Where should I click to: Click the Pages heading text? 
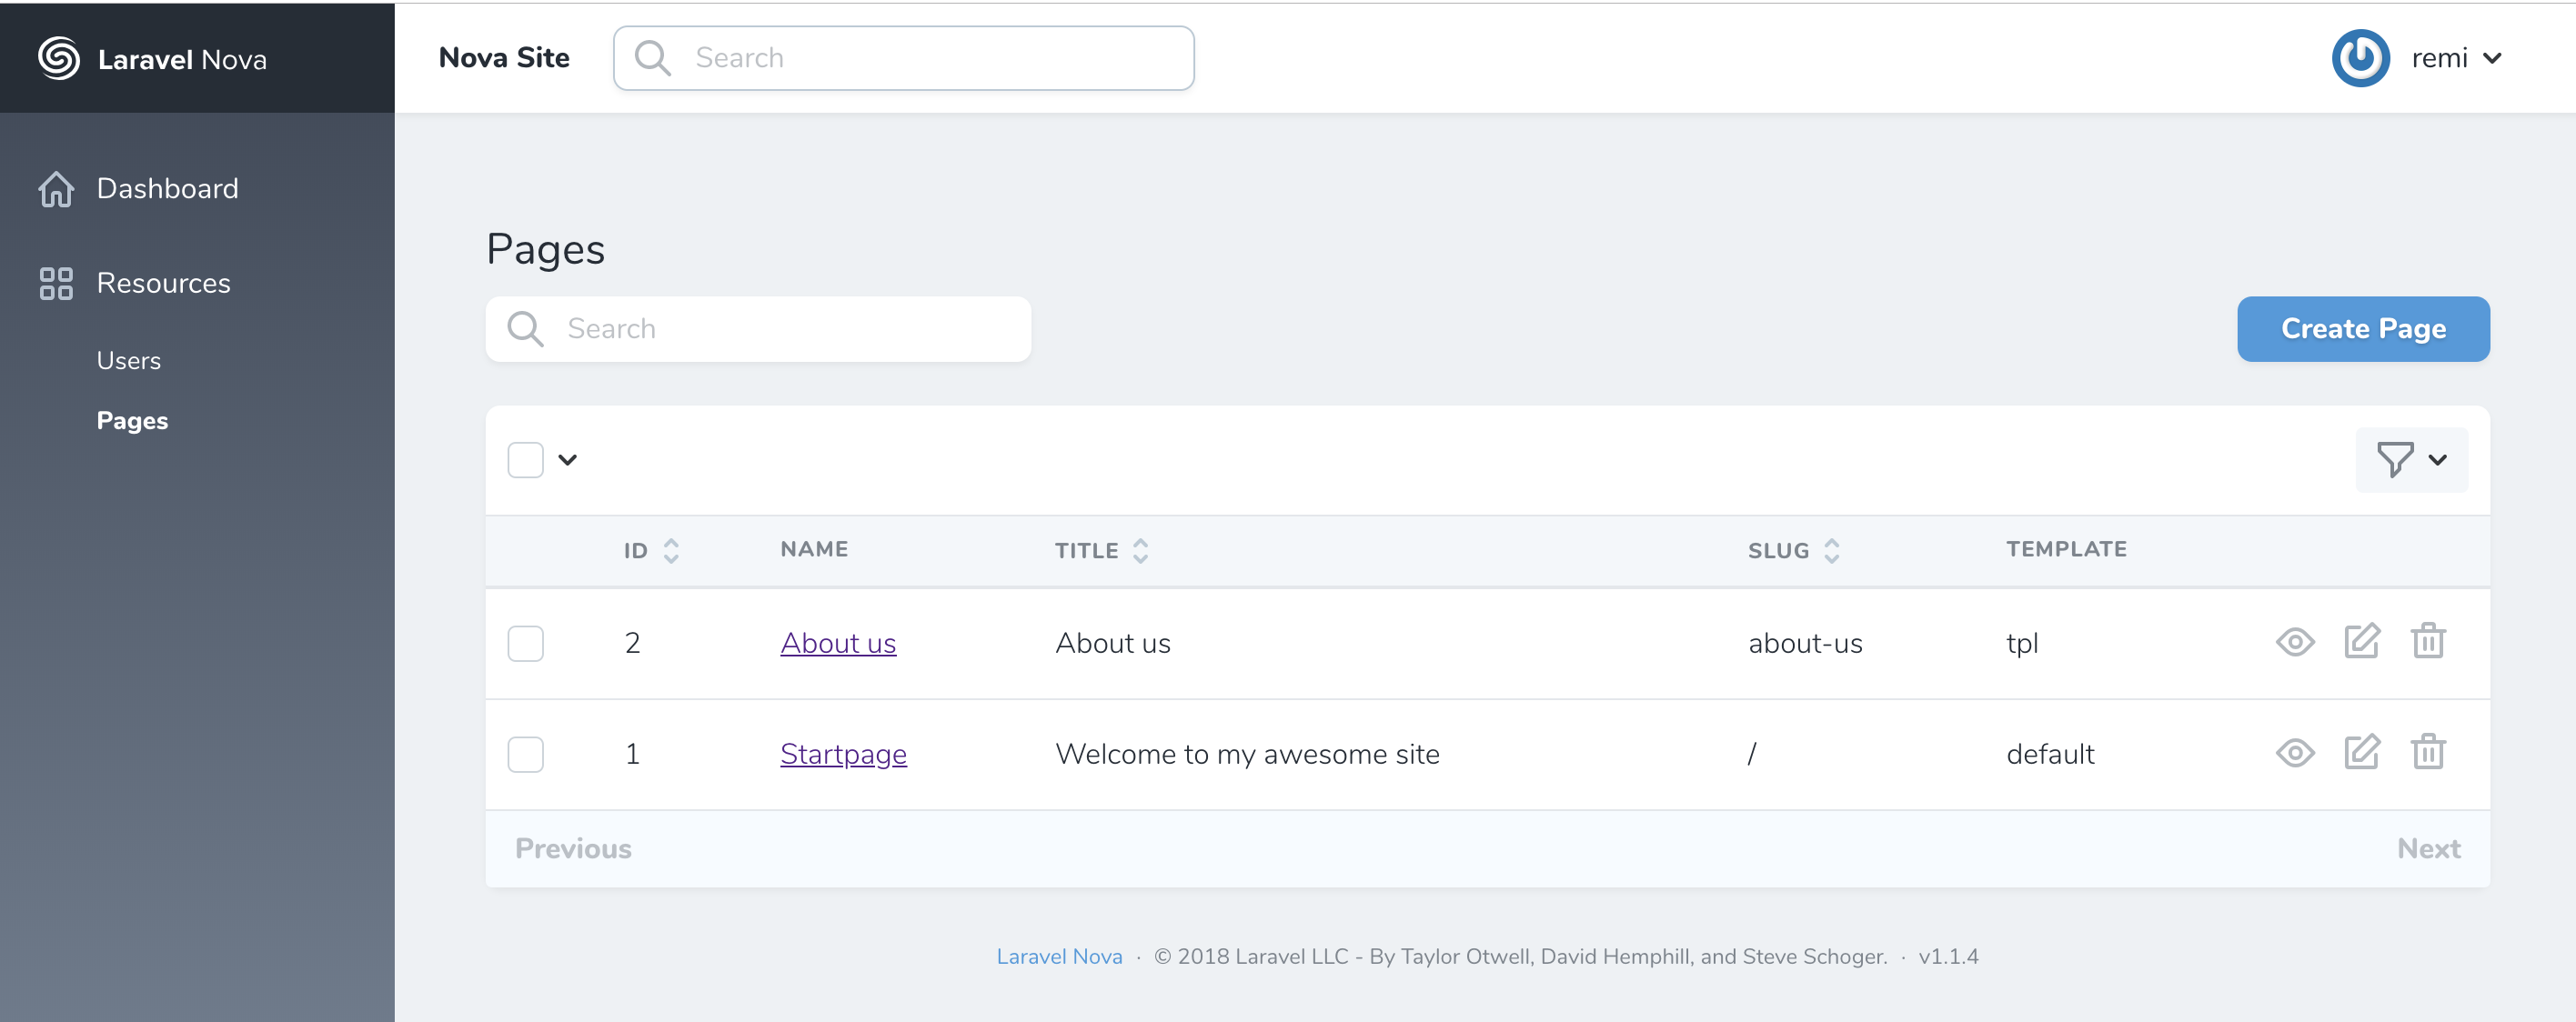click(545, 250)
